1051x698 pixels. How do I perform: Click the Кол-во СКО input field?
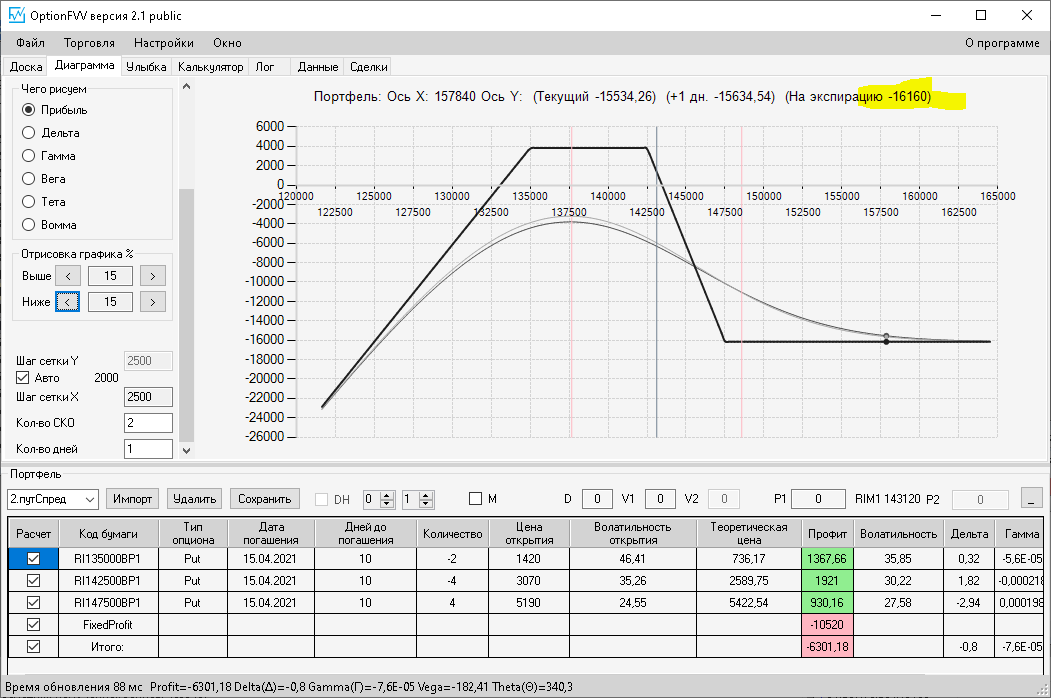[148, 423]
